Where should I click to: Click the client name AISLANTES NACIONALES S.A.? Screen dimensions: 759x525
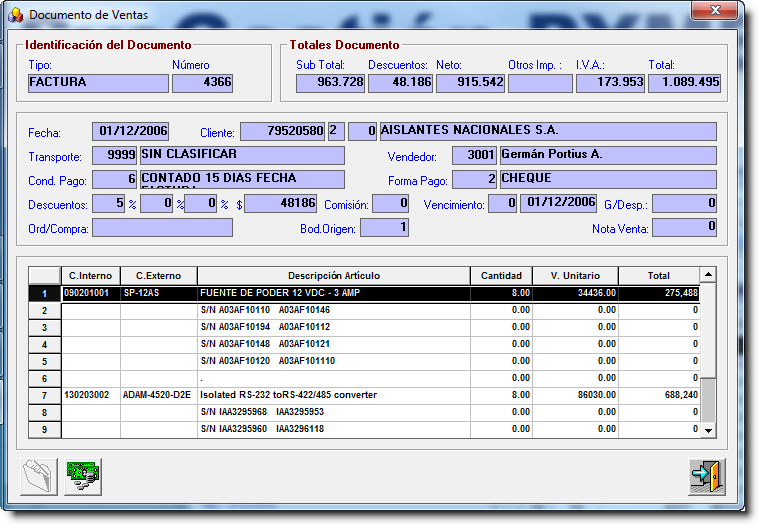[548, 131]
